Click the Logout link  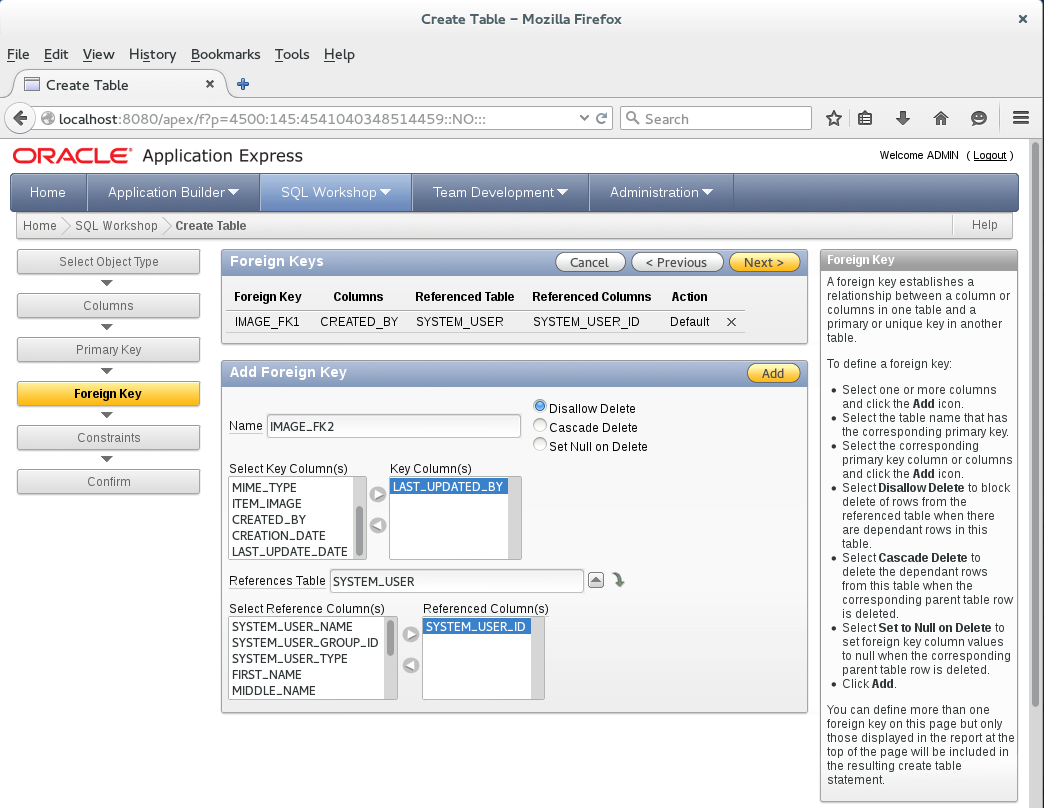989,155
